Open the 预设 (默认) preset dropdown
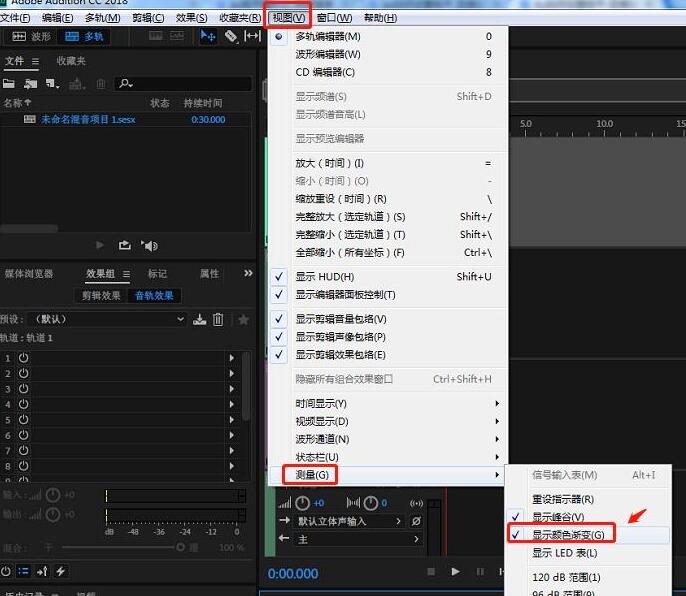The image size is (686, 596). 110,319
